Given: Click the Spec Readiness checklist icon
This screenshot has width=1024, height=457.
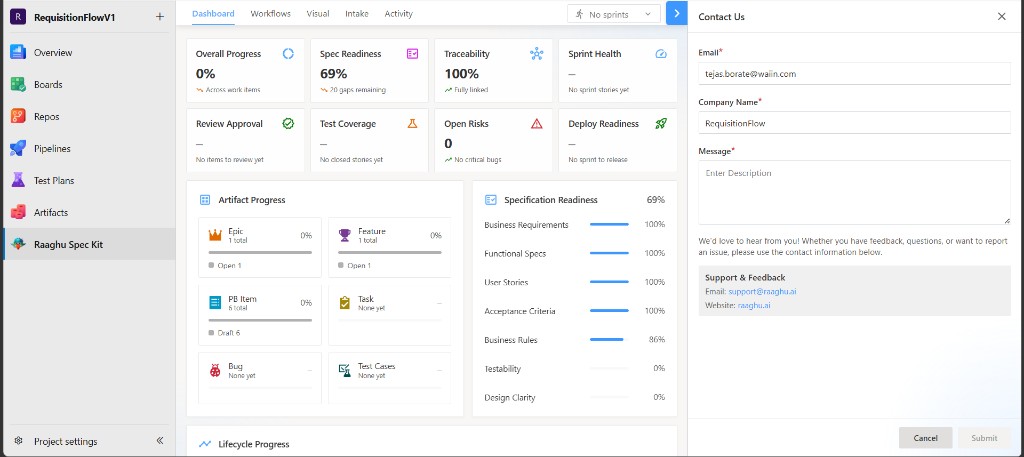Looking at the screenshot, I should point(412,54).
